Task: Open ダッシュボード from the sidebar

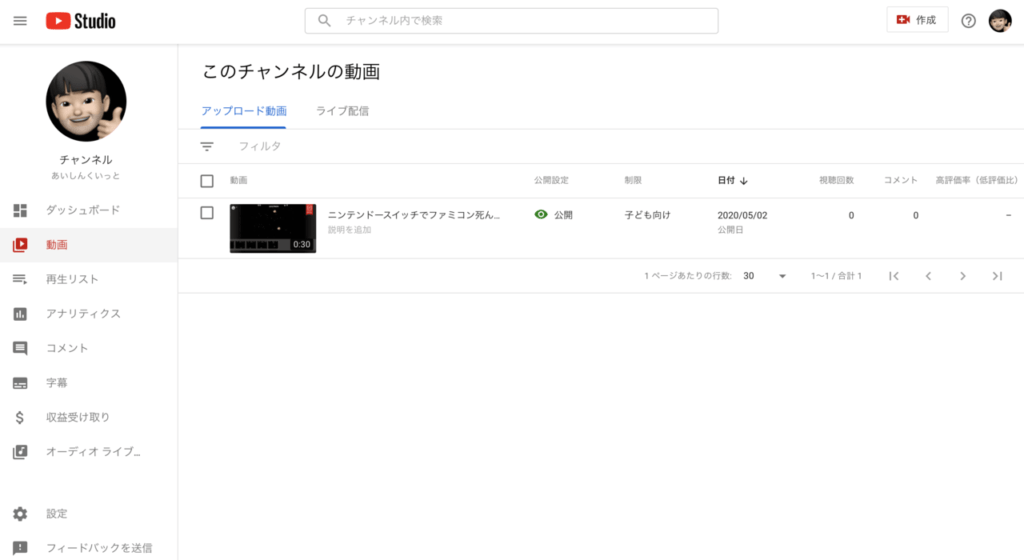Action: [x=82, y=210]
